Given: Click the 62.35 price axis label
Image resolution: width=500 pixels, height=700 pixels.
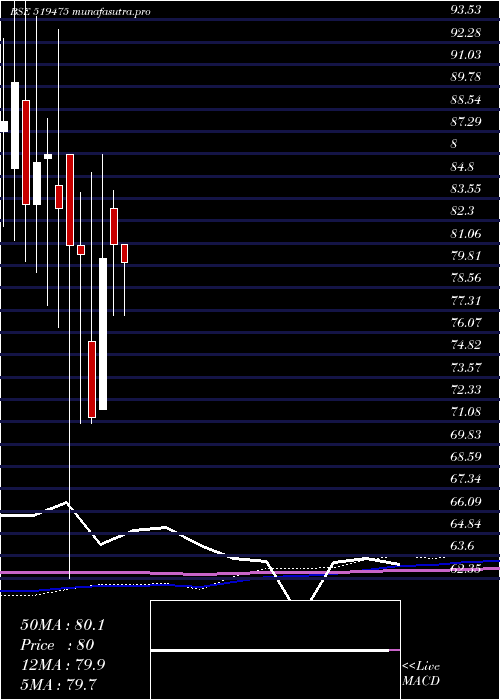Looking at the screenshot, I should [466, 568].
